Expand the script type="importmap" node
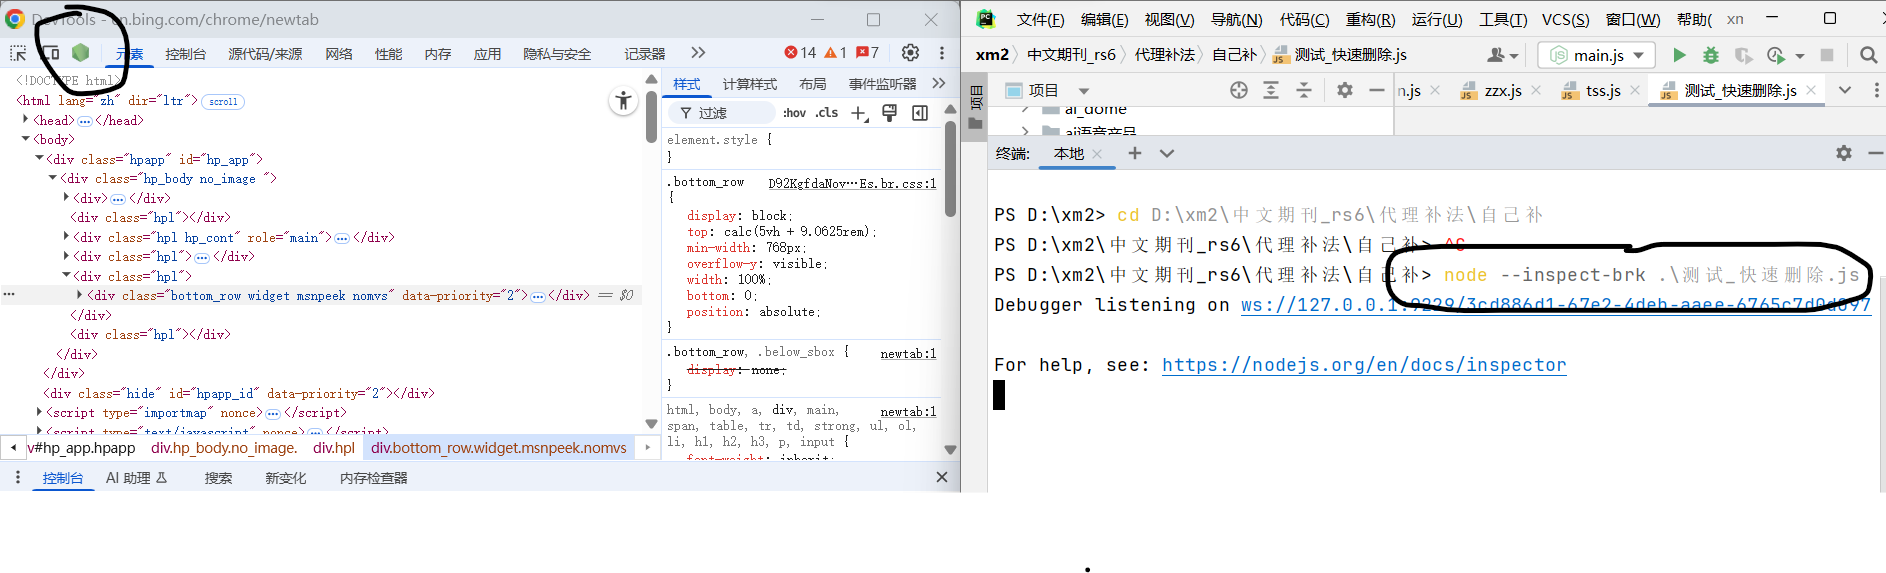The height and width of the screenshot is (573, 1886). coord(39,411)
